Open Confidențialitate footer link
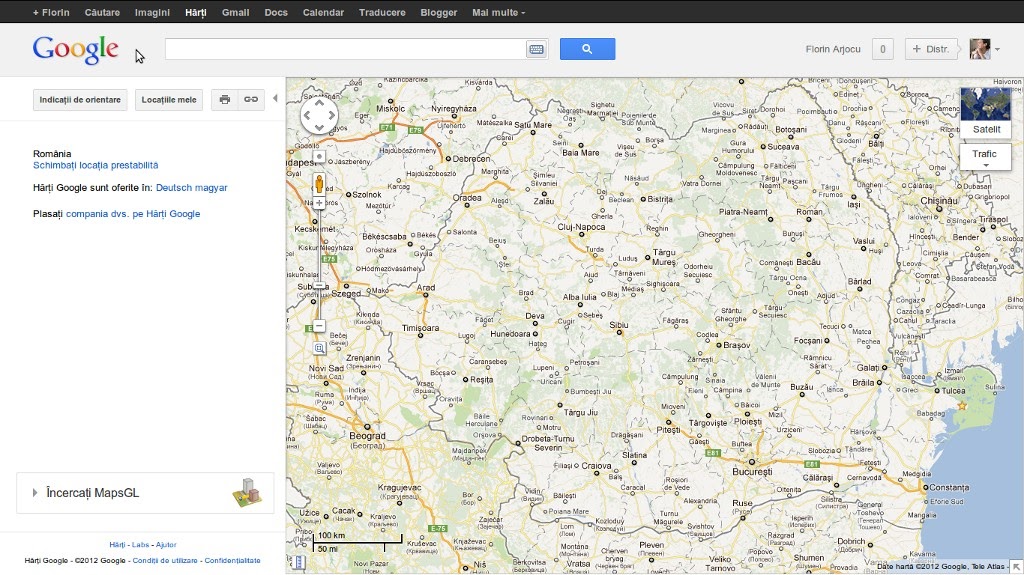 (232, 560)
